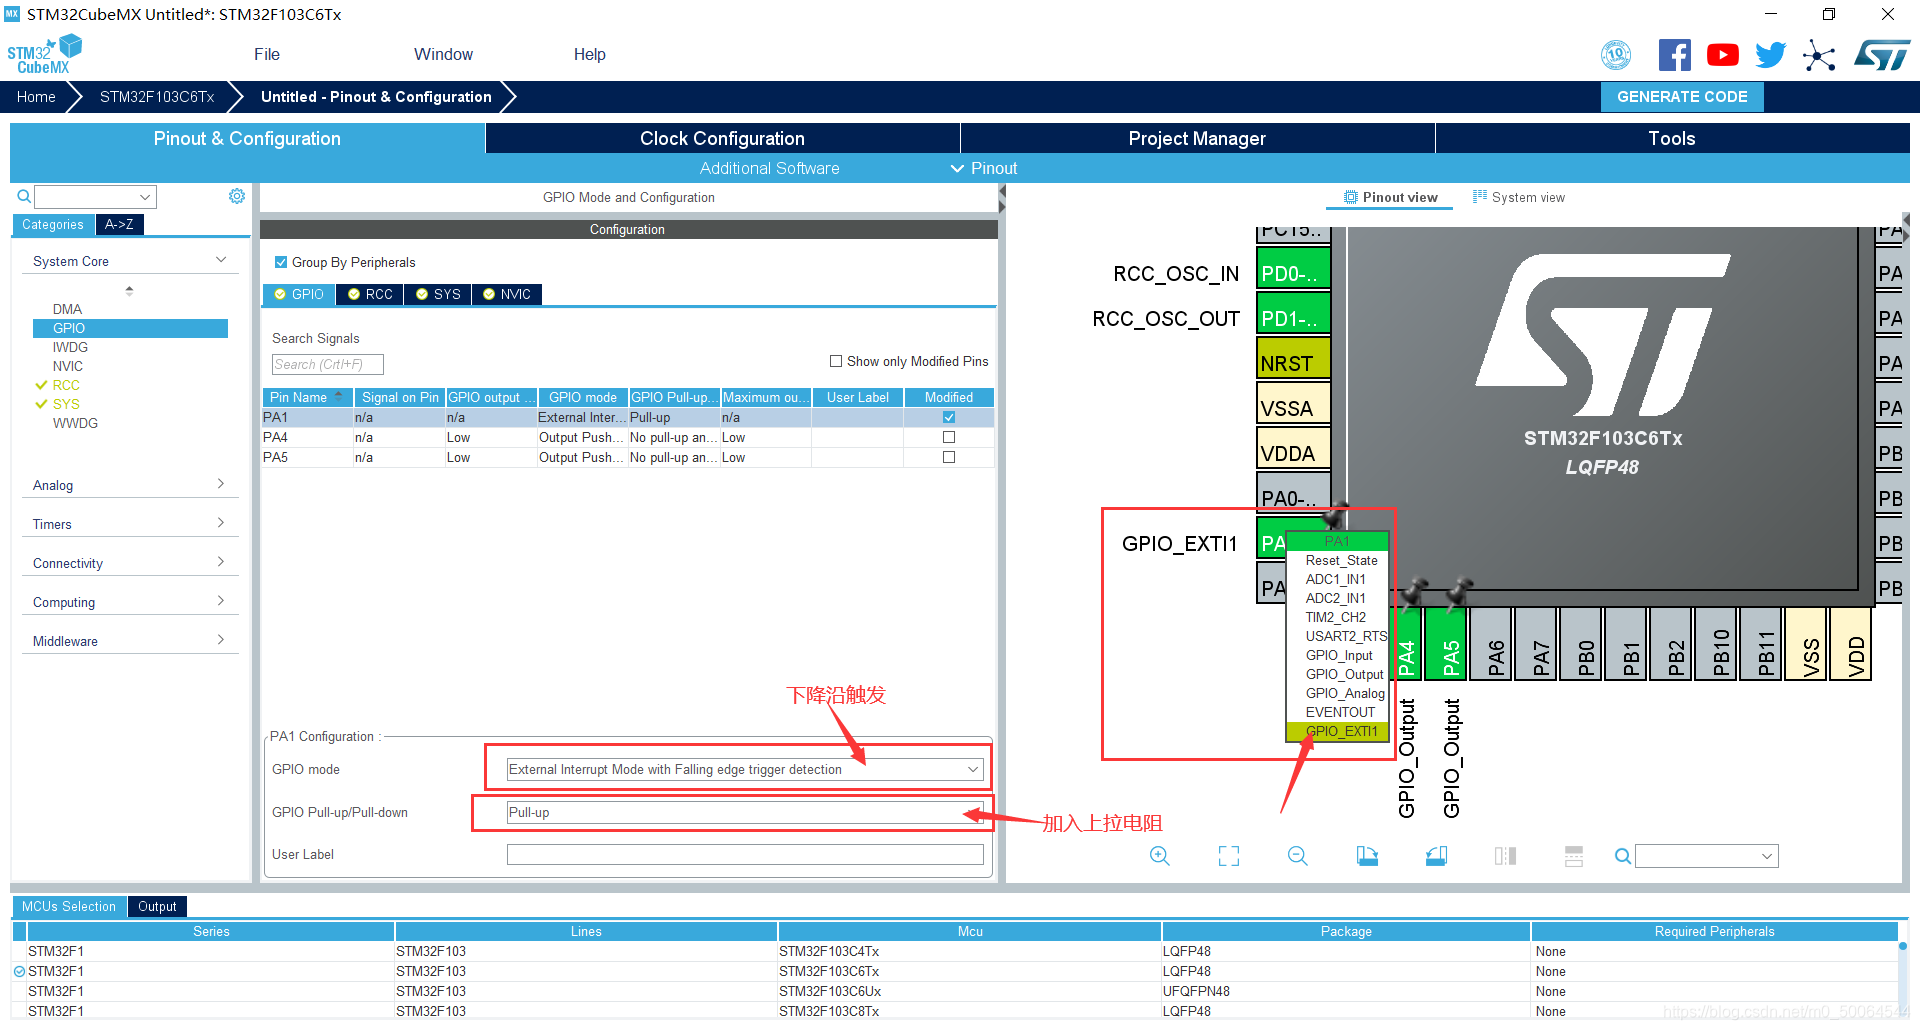The image size is (1920, 1030).
Task: Toggle Modified checkbox for PA4 row
Action: tap(949, 437)
